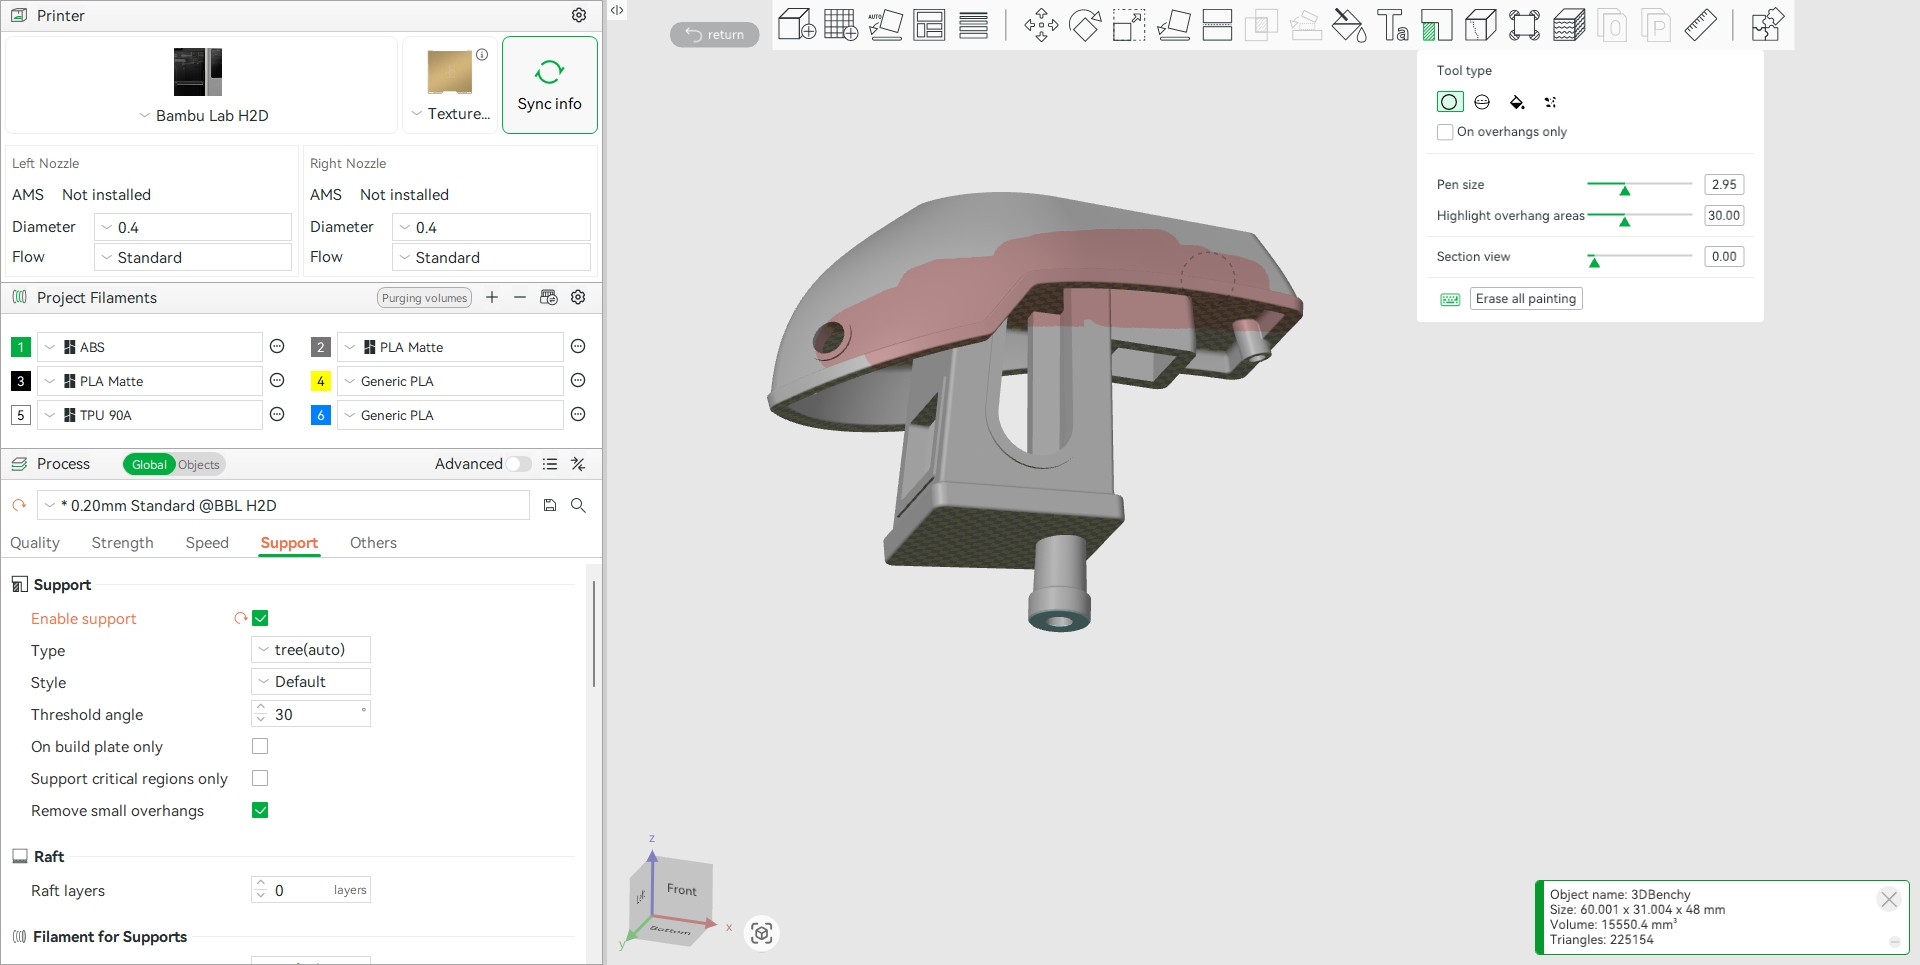
Task: Choose the Gap fill tool type
Action: pyautogui.click(x=1550, y=102)
